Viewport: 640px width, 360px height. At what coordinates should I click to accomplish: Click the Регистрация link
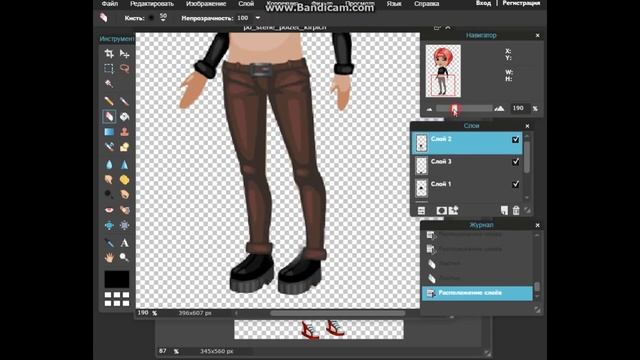521,3
